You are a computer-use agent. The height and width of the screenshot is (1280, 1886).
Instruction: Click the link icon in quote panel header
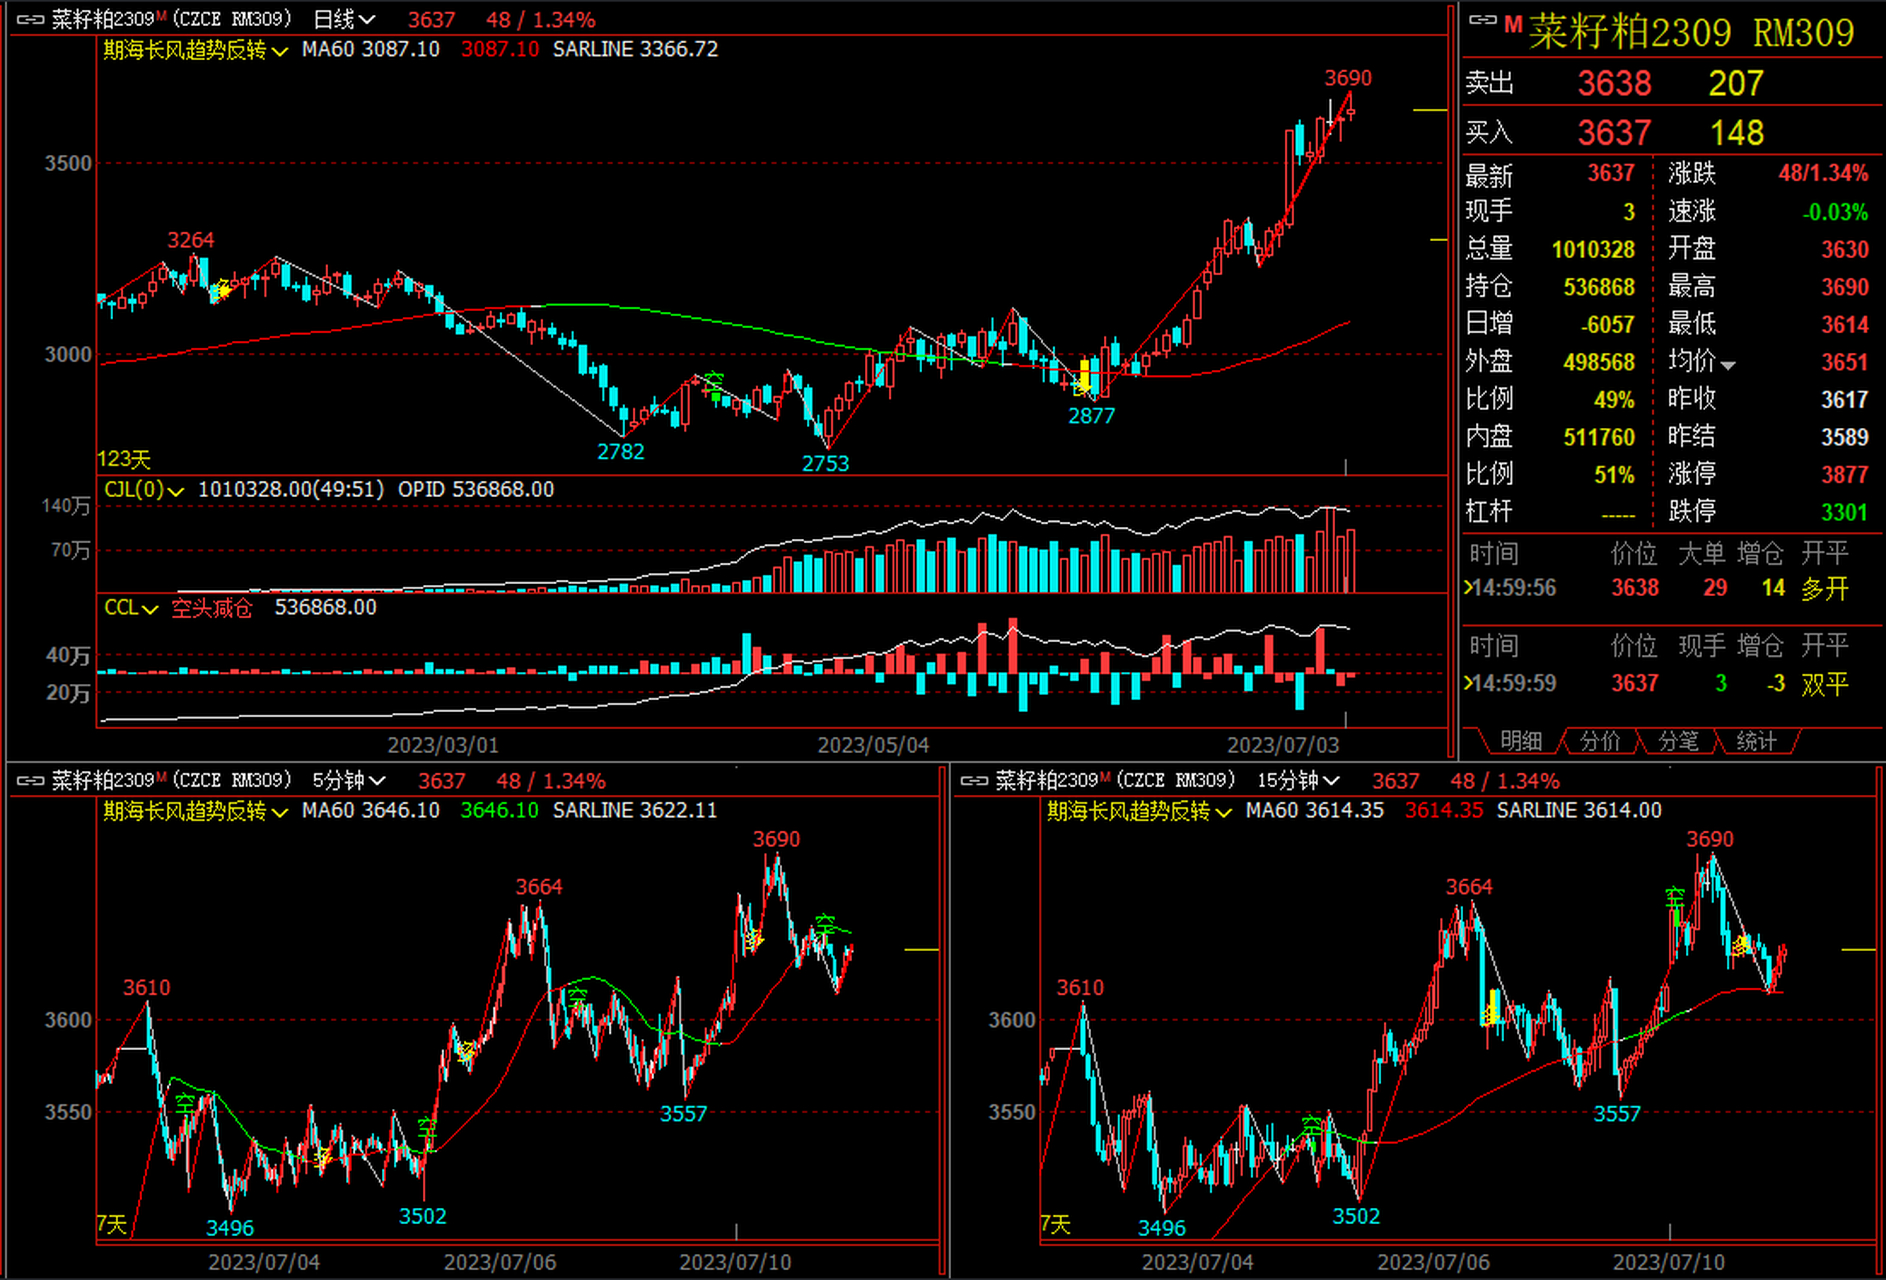tap(1483, 20)
